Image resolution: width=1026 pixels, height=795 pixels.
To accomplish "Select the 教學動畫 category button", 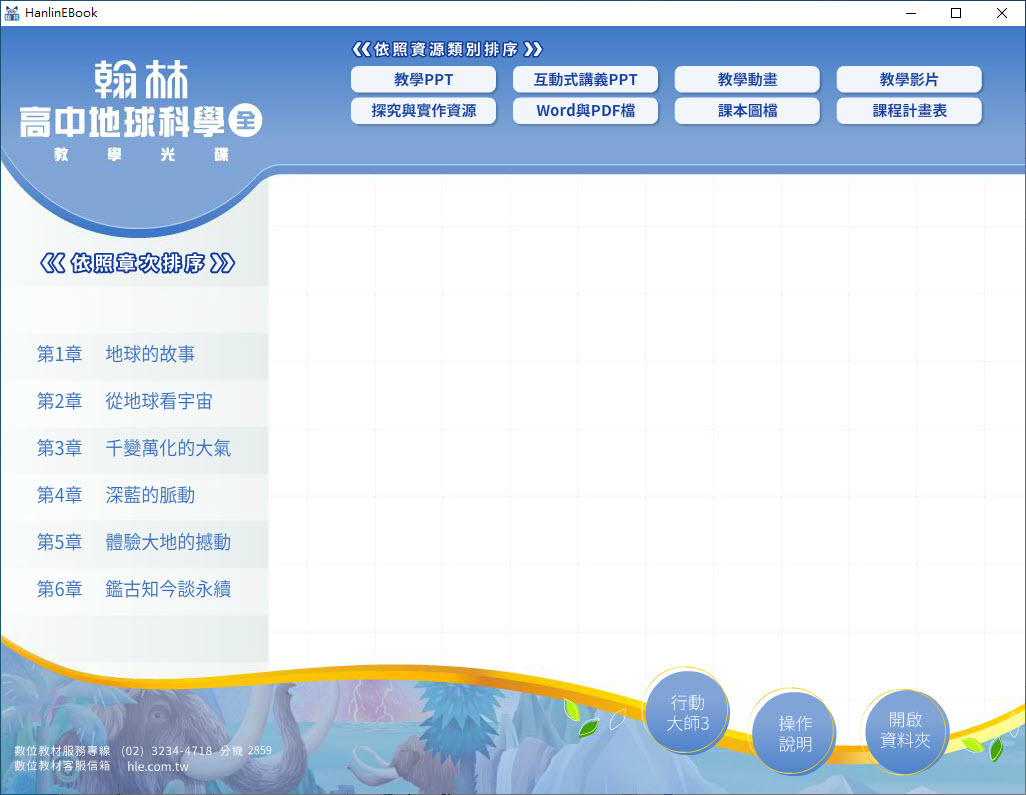I will click(747, 80).
